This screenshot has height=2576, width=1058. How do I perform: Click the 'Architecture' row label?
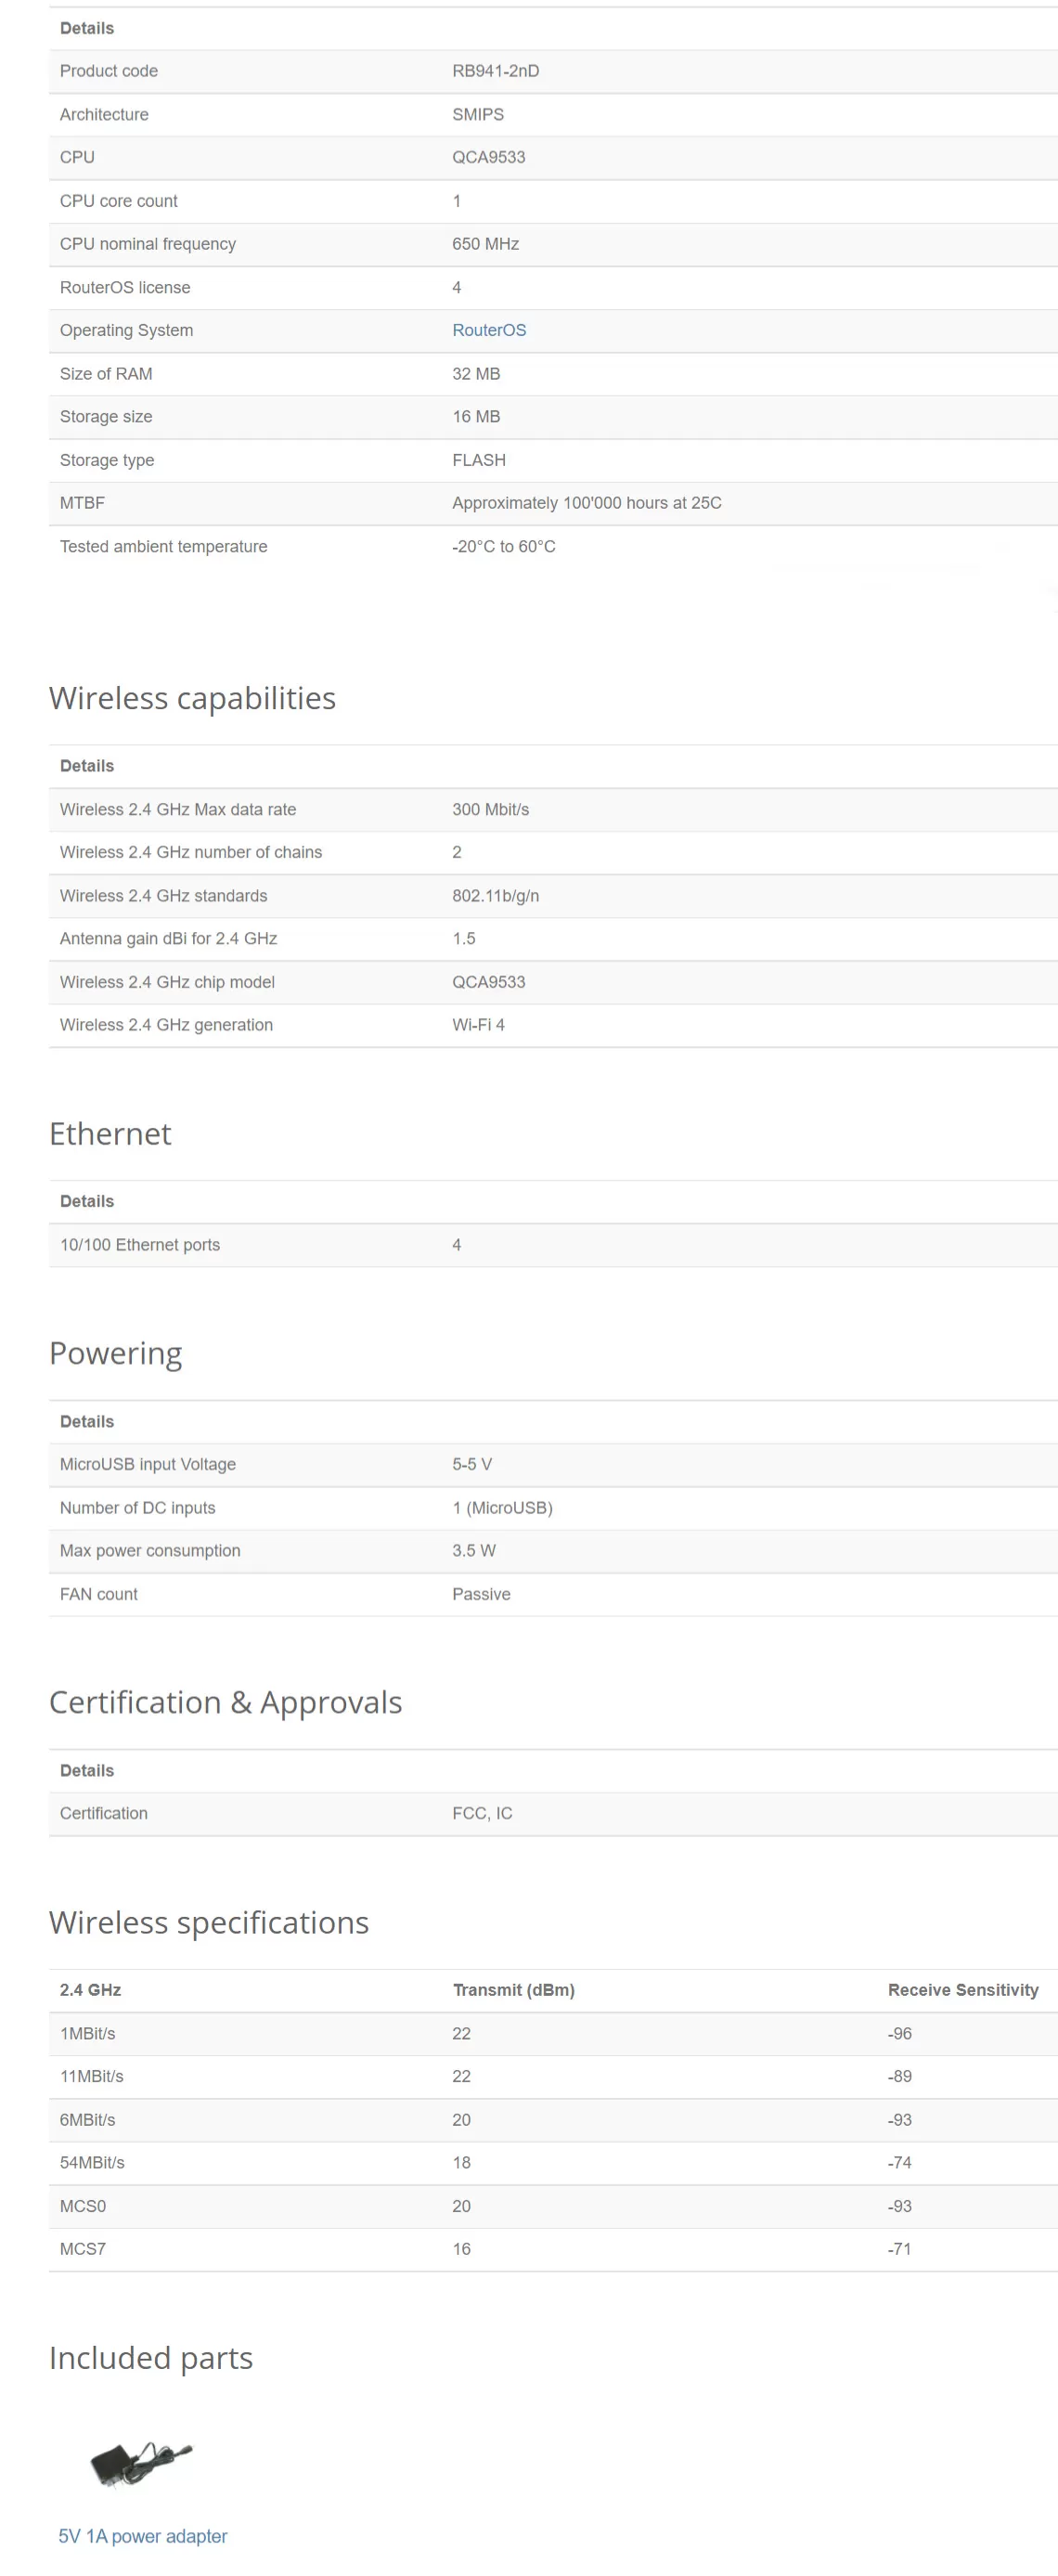tap(104, 114)
